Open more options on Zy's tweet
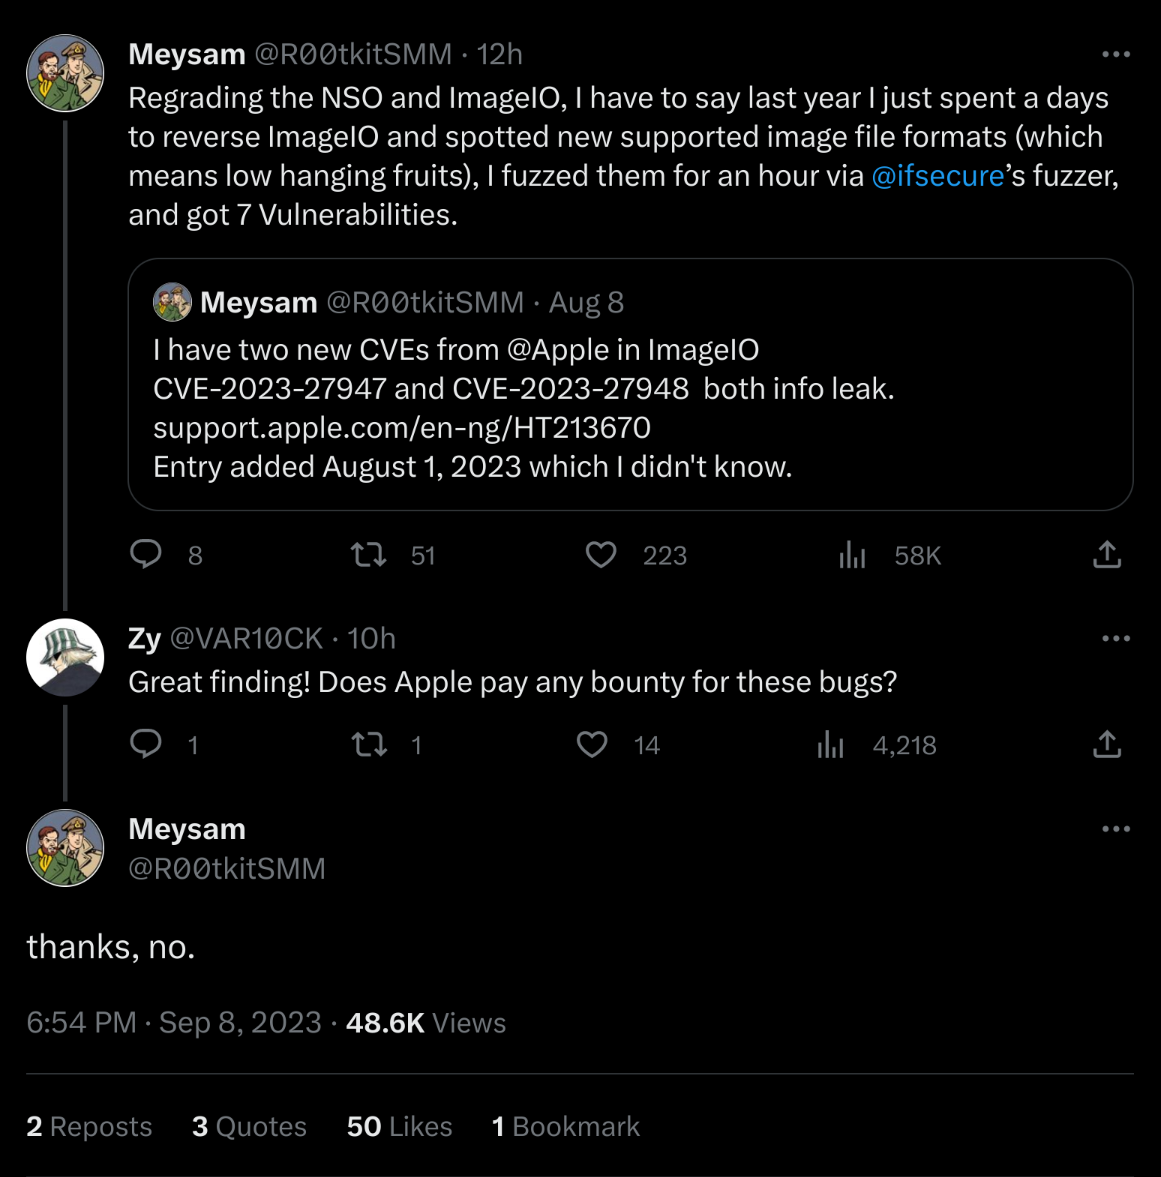 [1115, 638]
